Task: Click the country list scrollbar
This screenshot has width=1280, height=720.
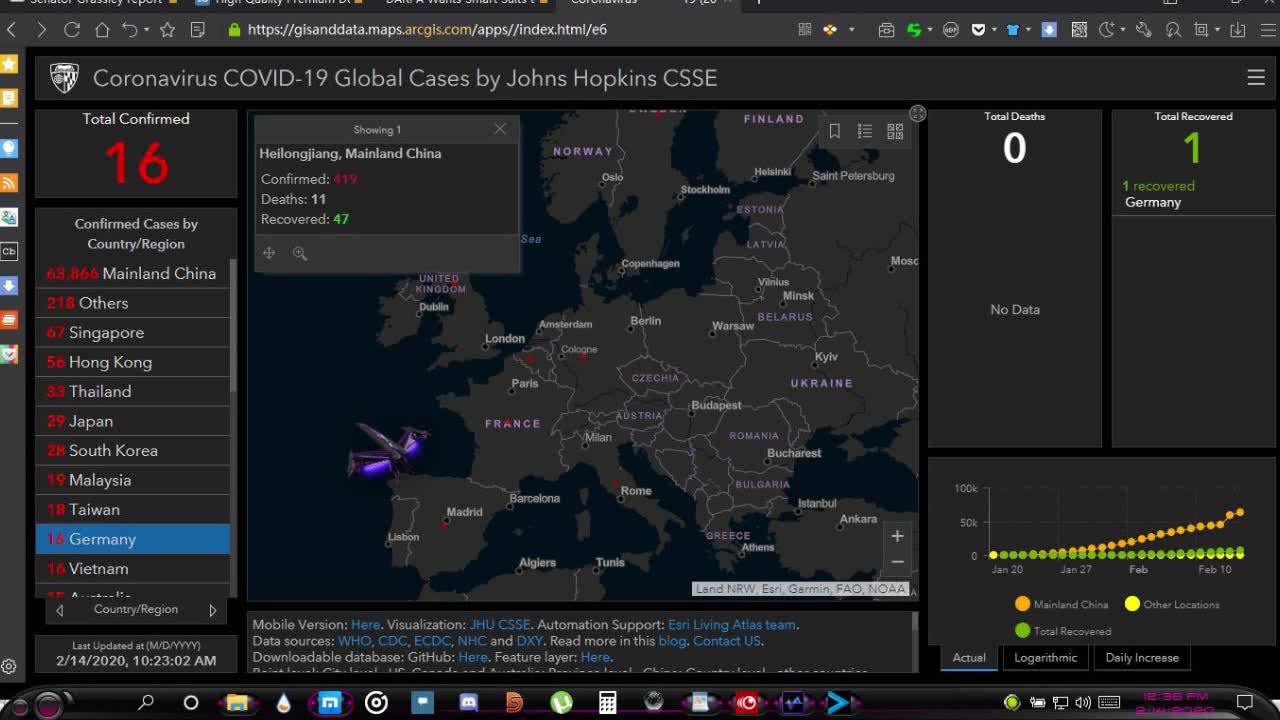Action: 233,325
